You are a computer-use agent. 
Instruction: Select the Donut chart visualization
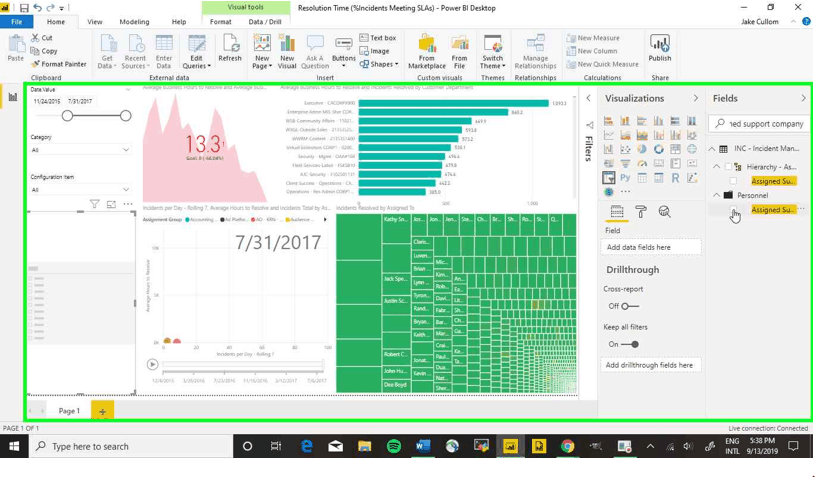(x=658, y=149)
